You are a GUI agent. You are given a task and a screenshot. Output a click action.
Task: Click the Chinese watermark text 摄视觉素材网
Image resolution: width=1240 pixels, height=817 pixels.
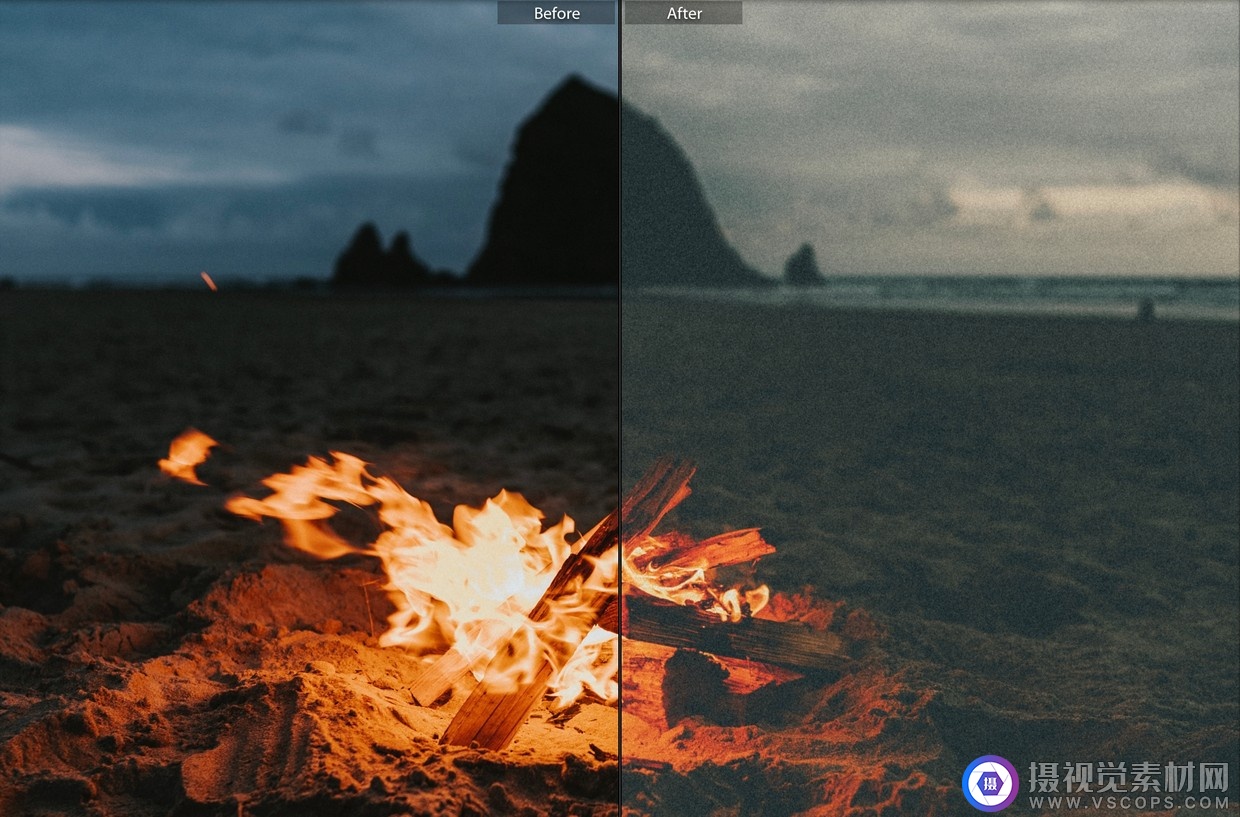(1129, 775)
